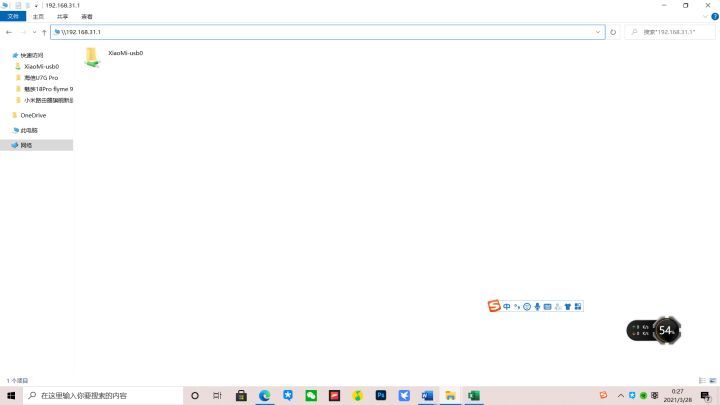This screenshot has width=720, height=405.
Task: Expand the address bar history dropdown
Action: click(598, 32)
